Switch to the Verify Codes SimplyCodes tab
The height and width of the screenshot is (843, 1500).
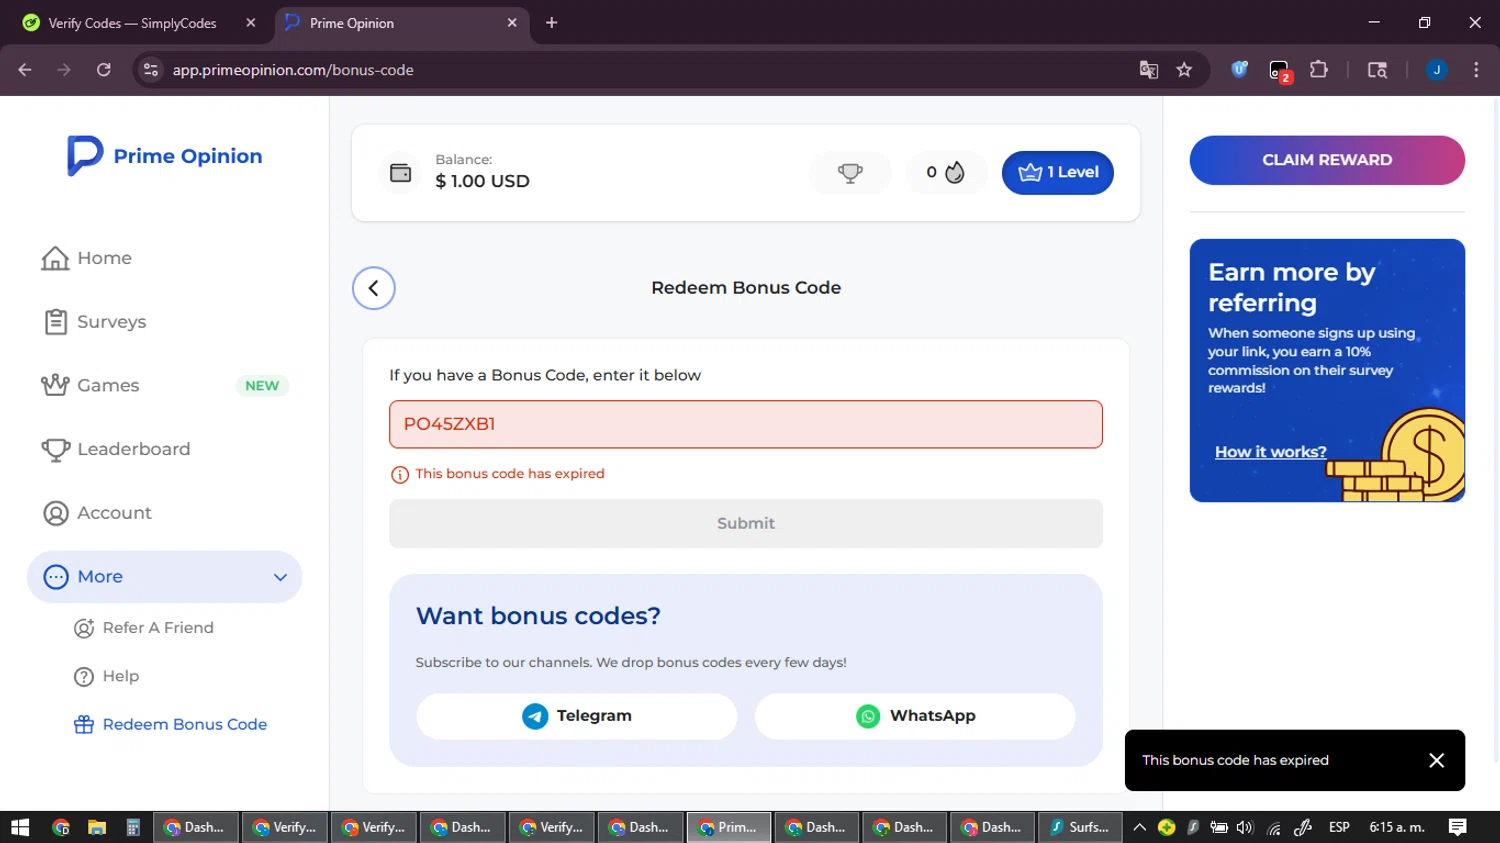point(132,23)
